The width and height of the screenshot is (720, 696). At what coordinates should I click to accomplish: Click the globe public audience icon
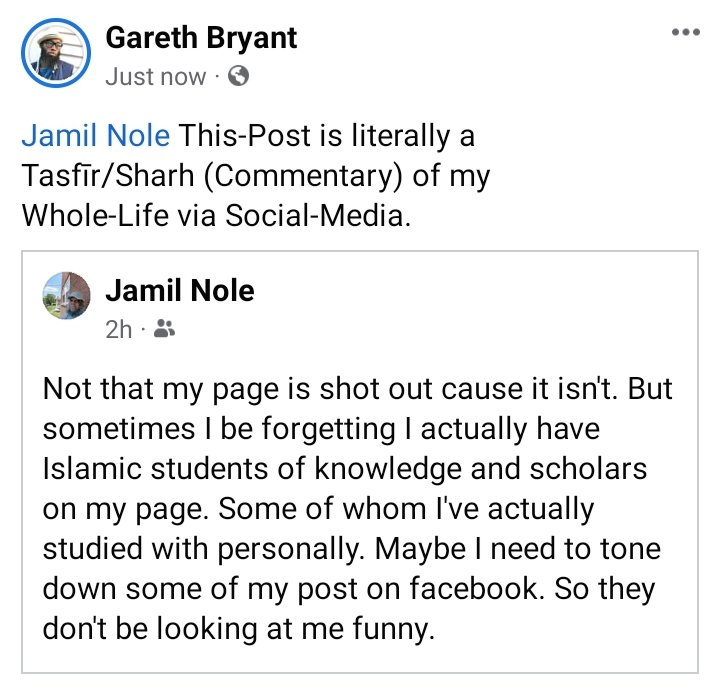(238, 76)
